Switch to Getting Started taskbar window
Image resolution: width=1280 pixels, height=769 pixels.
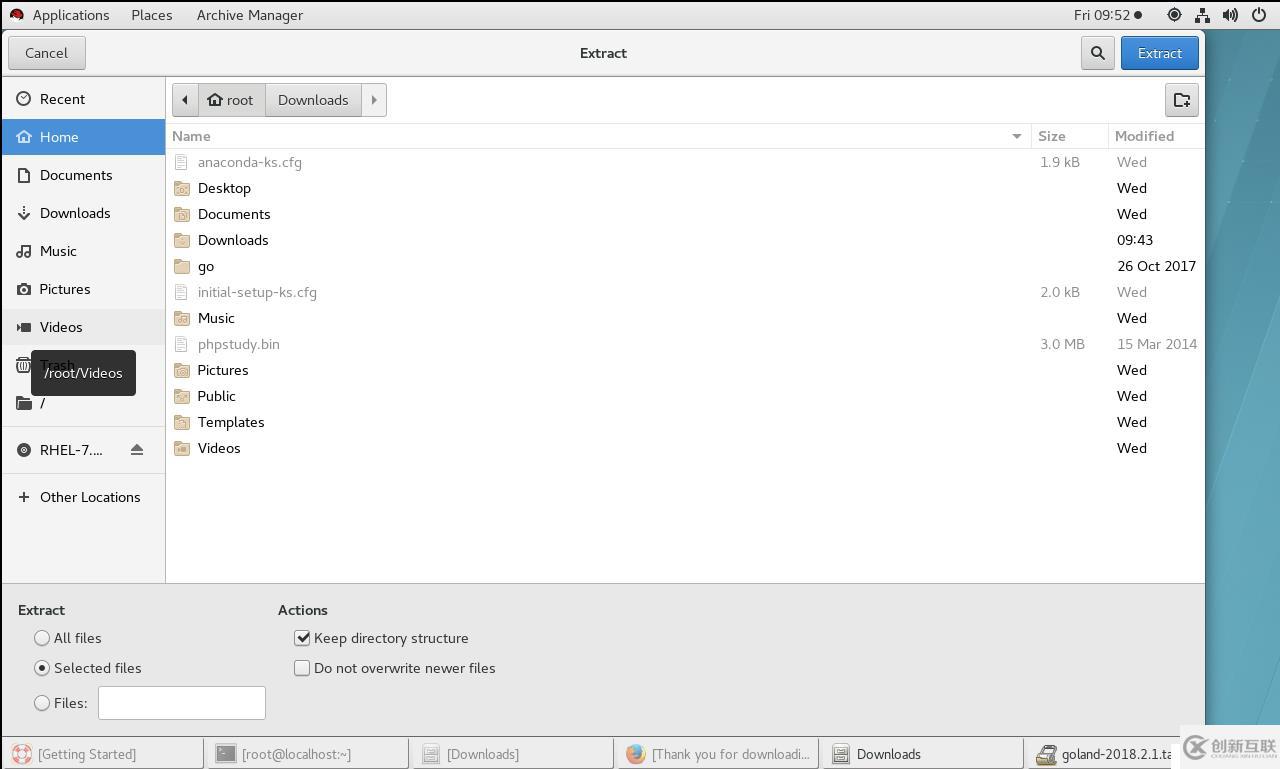click(102, 754)
